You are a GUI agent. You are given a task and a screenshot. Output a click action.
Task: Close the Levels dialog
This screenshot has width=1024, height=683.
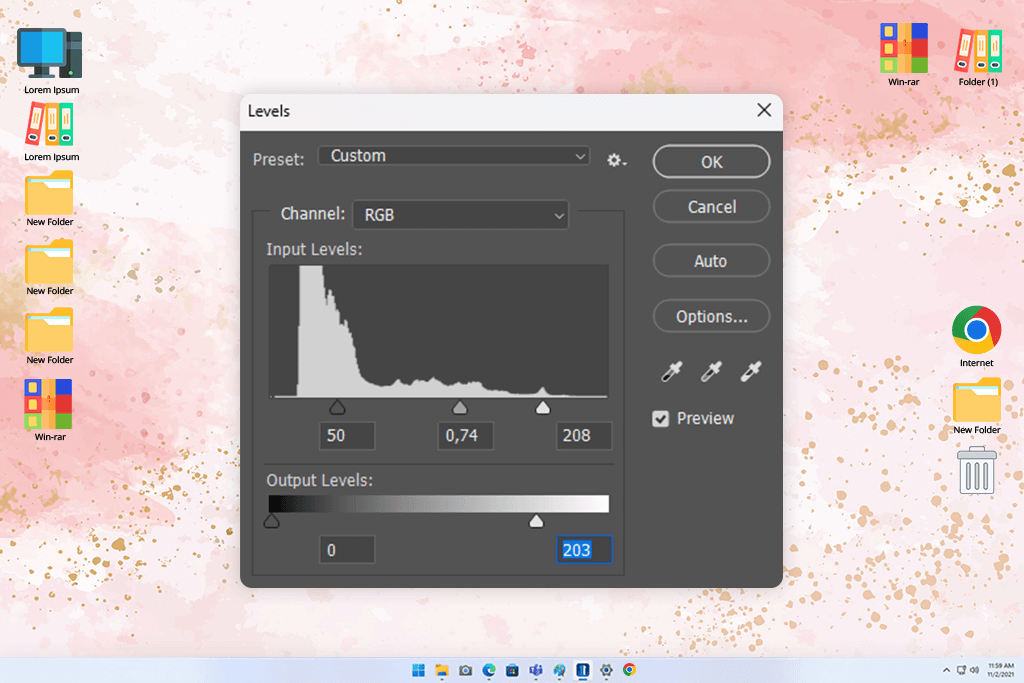764,110
